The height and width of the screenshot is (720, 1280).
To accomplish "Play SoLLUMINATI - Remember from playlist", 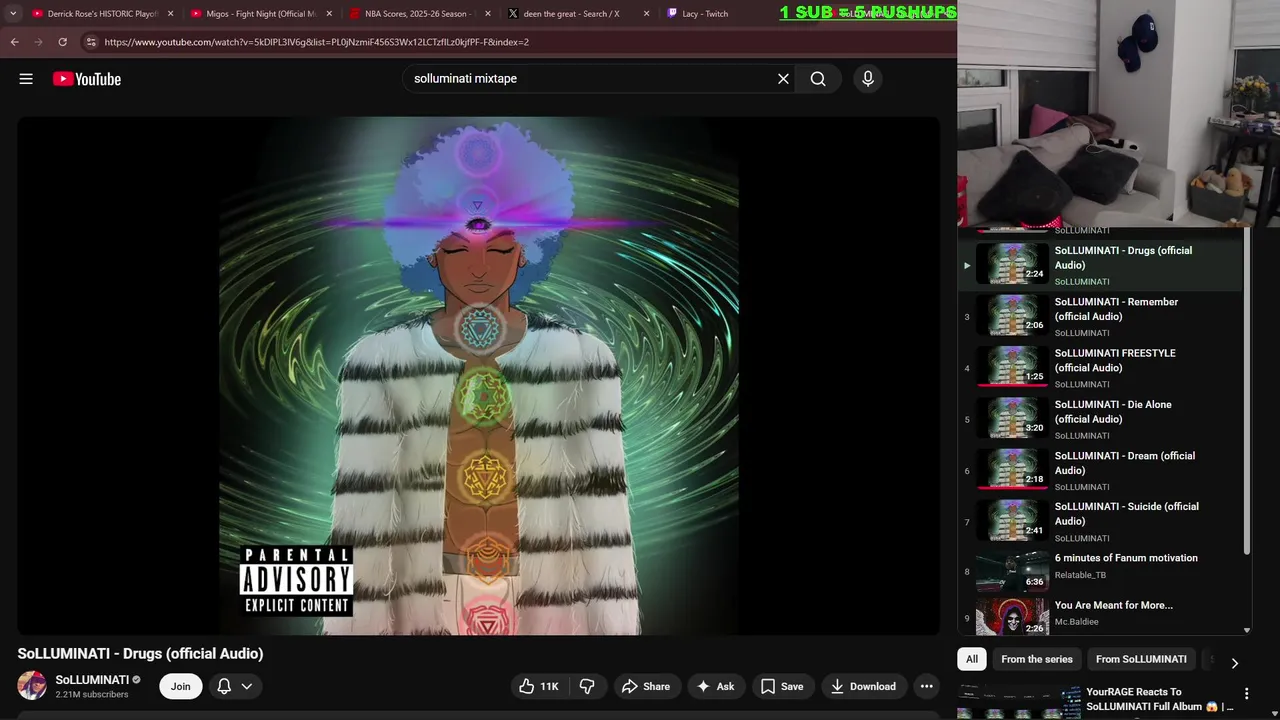I will click(1099, 316).
